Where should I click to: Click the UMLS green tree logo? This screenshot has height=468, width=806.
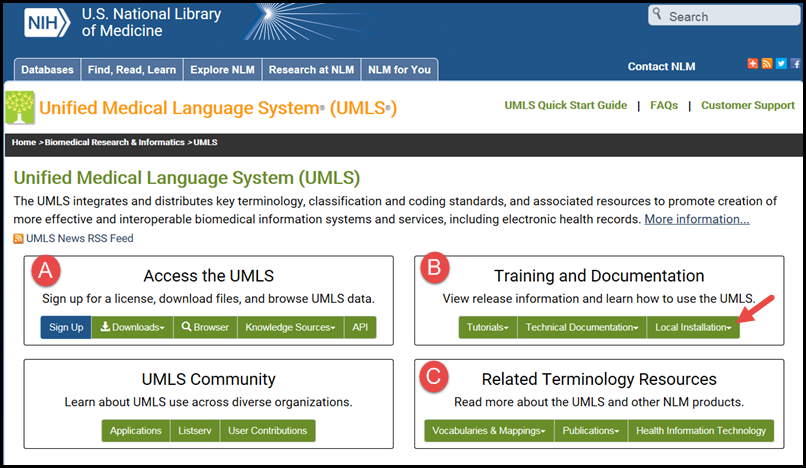20,107
